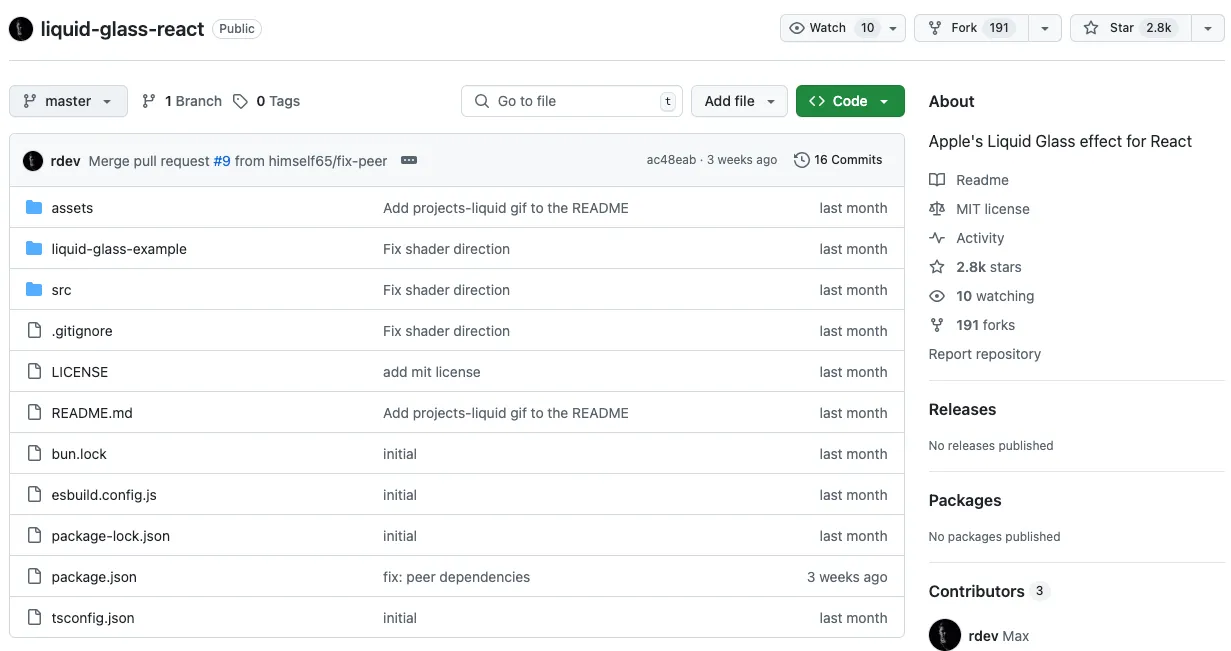Click the tag icon beside 0 Tags
Screen dimensions: 1231x651
[240, 100]
